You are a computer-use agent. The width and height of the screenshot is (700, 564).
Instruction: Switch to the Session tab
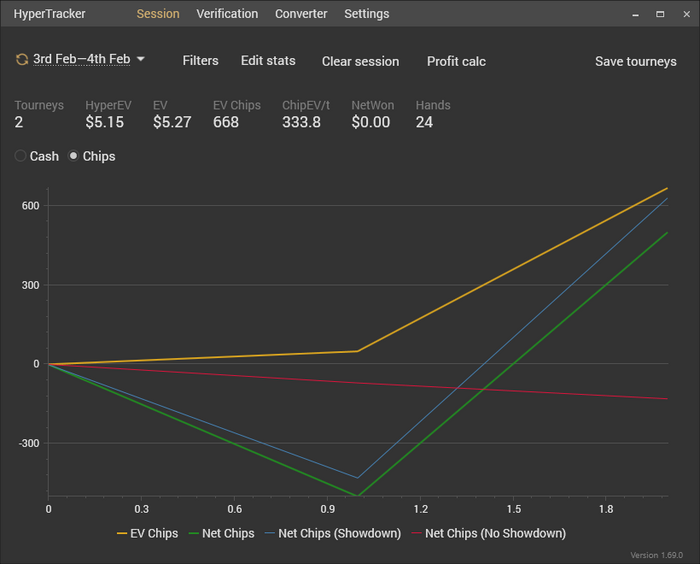click(x=158, y=14)
